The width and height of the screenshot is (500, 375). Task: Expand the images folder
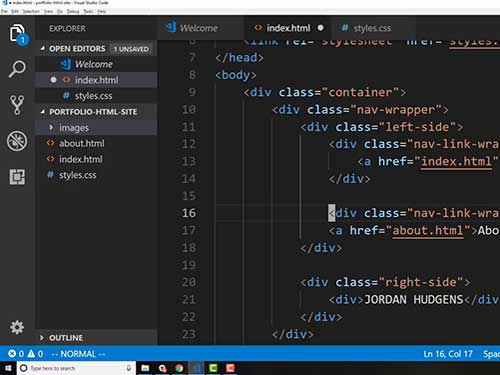(51, 127)
